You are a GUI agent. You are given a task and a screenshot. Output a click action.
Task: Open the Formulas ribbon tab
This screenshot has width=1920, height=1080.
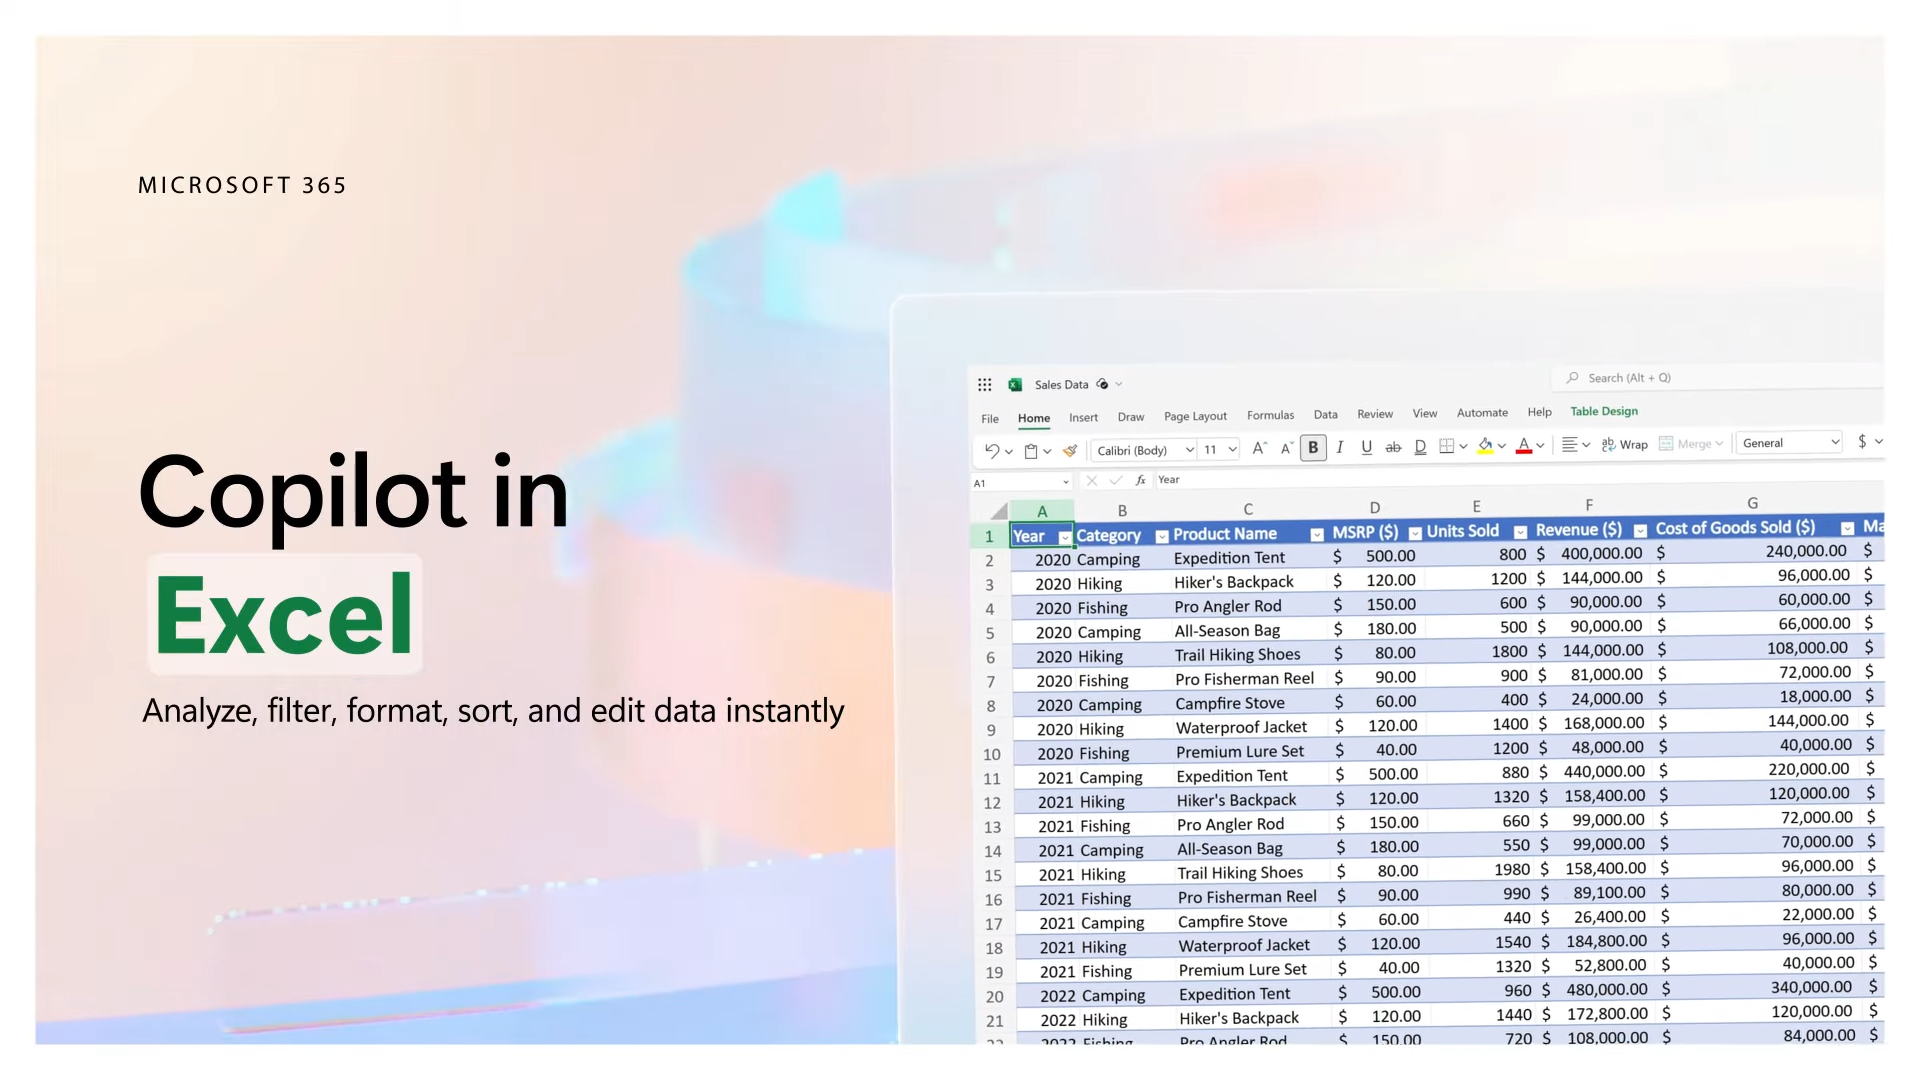(x=1270, y=414)
